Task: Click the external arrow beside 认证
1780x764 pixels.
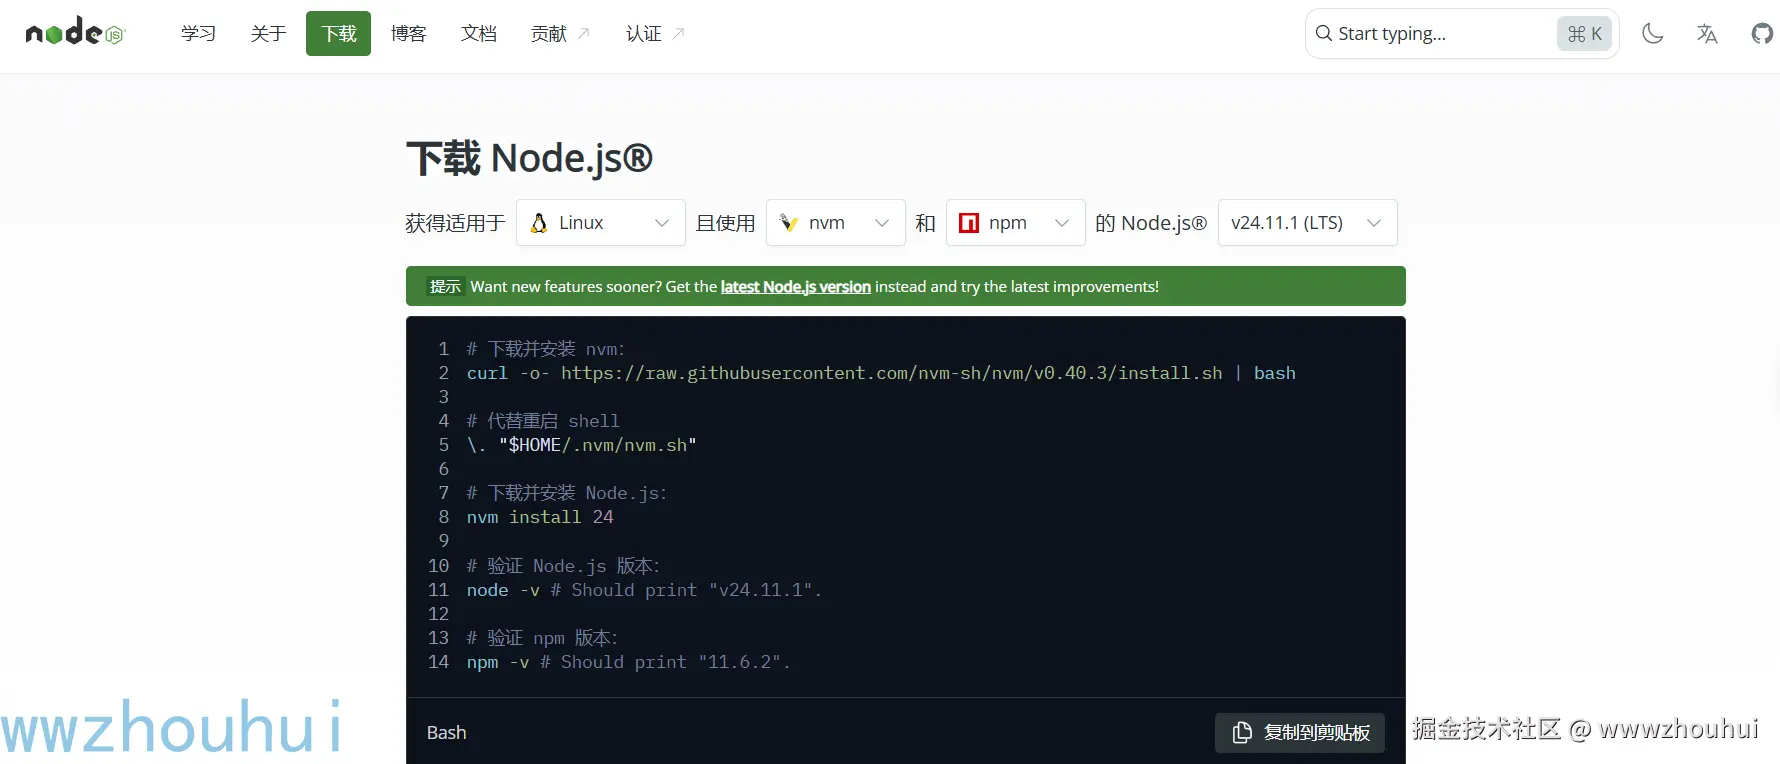Action: tap(679, 34)
